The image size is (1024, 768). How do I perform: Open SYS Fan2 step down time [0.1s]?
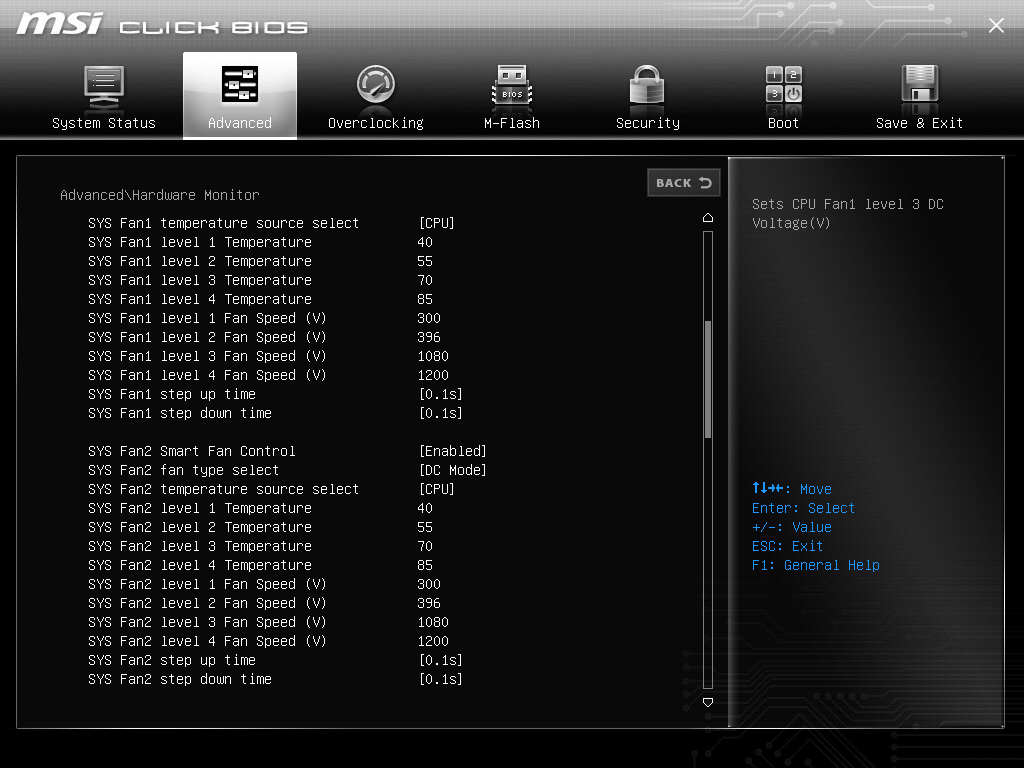pyautogui.click(x=441, y=679)
